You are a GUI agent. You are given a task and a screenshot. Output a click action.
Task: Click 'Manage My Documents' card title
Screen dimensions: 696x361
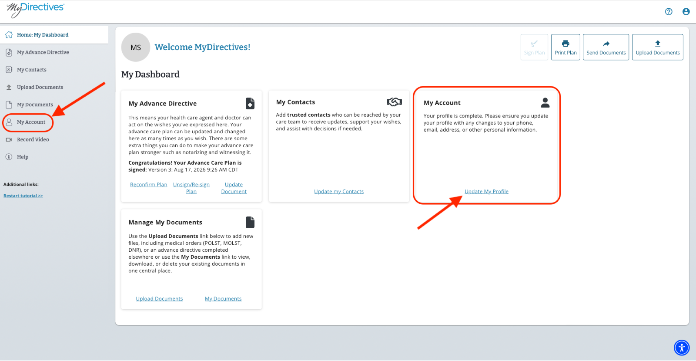click(x=165, y=222)
